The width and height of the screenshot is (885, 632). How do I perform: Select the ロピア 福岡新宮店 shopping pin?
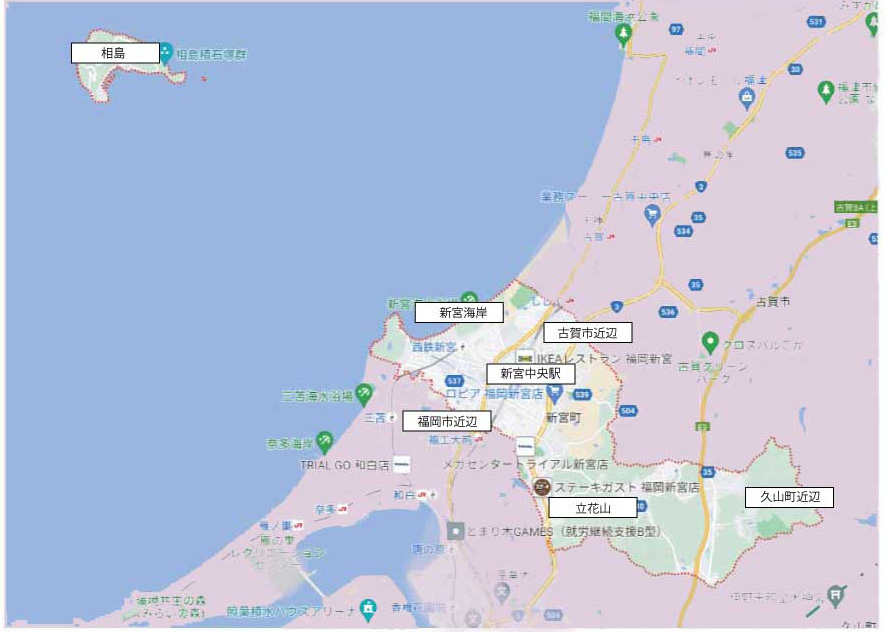[x=555, y=392]
